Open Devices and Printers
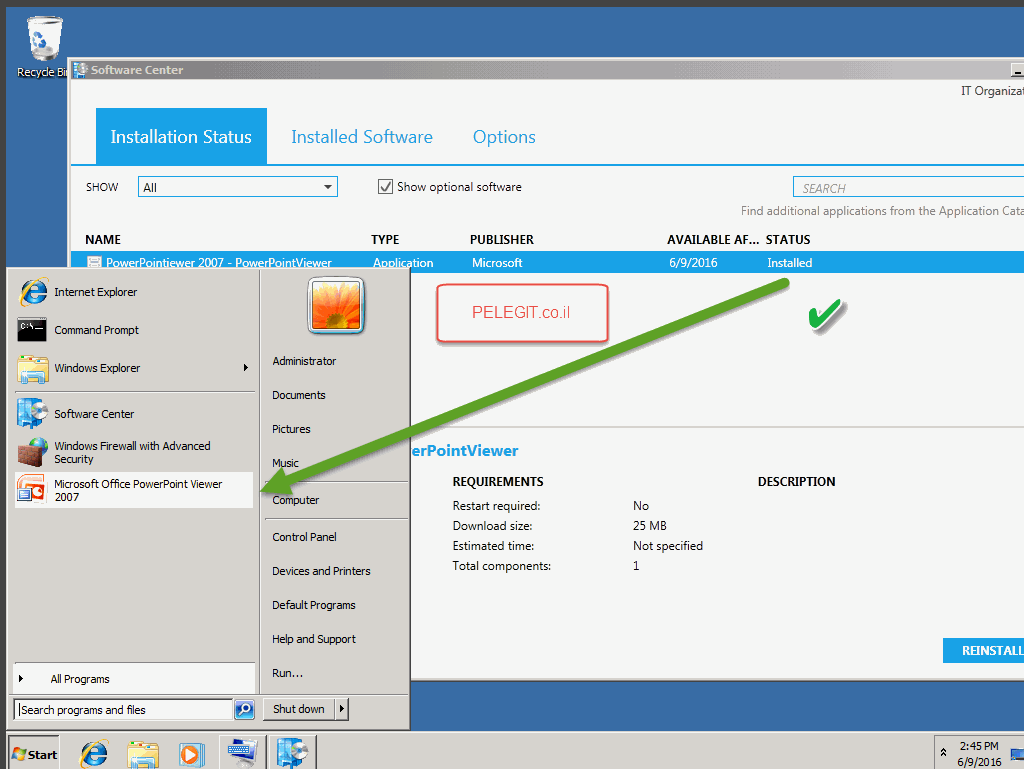Screen dimensions: 1024x769 [321, 571]
